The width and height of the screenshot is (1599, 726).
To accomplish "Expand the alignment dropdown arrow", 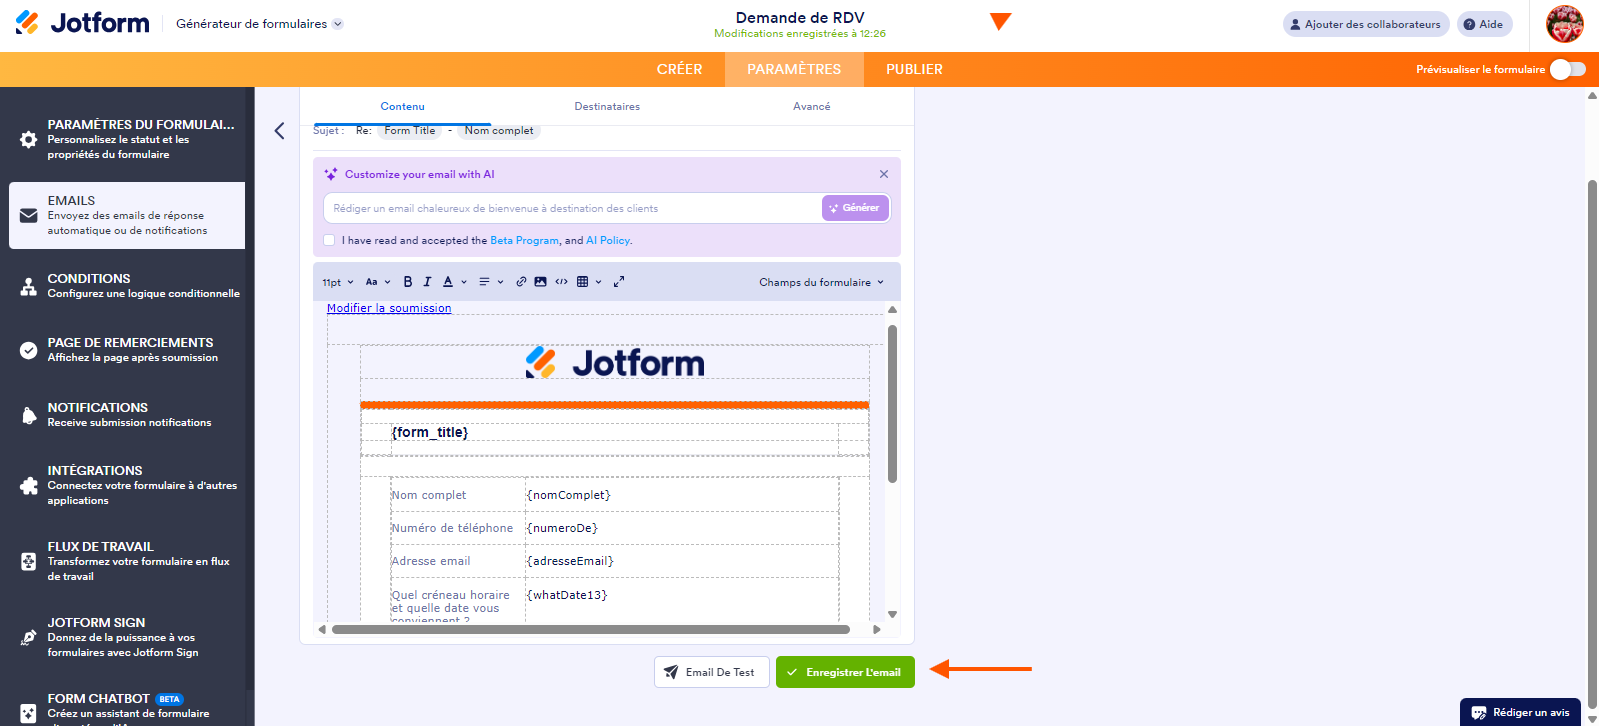I will pos(500,282).
